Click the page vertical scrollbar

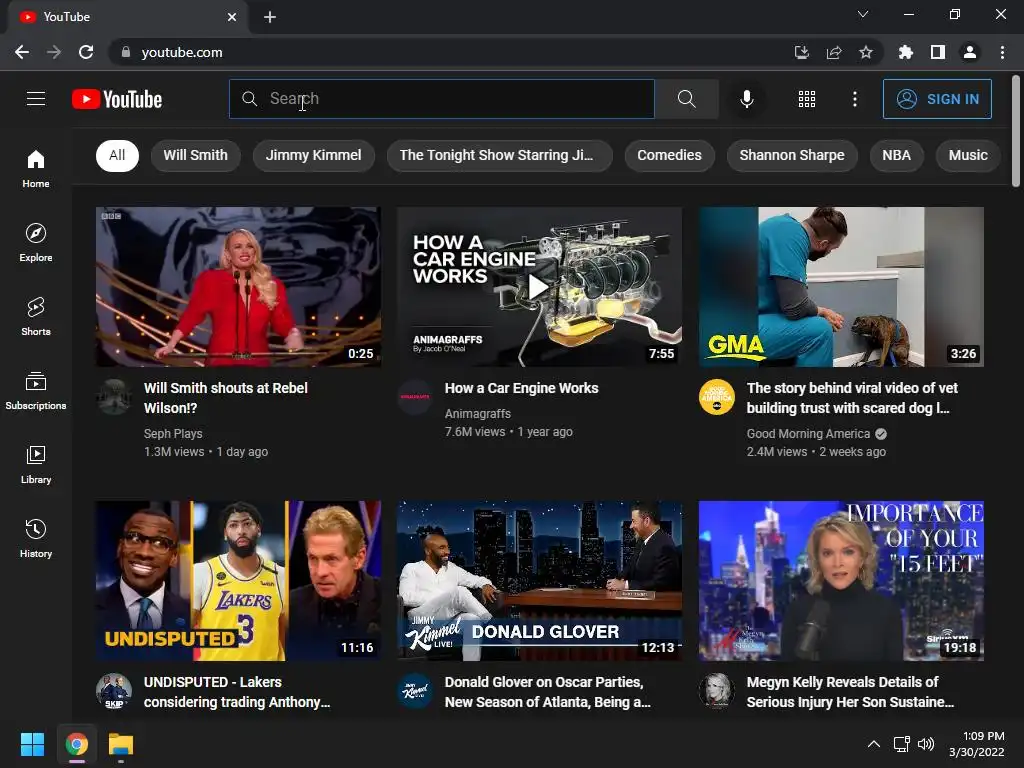pyautogui.click(x=1016, y=131)
